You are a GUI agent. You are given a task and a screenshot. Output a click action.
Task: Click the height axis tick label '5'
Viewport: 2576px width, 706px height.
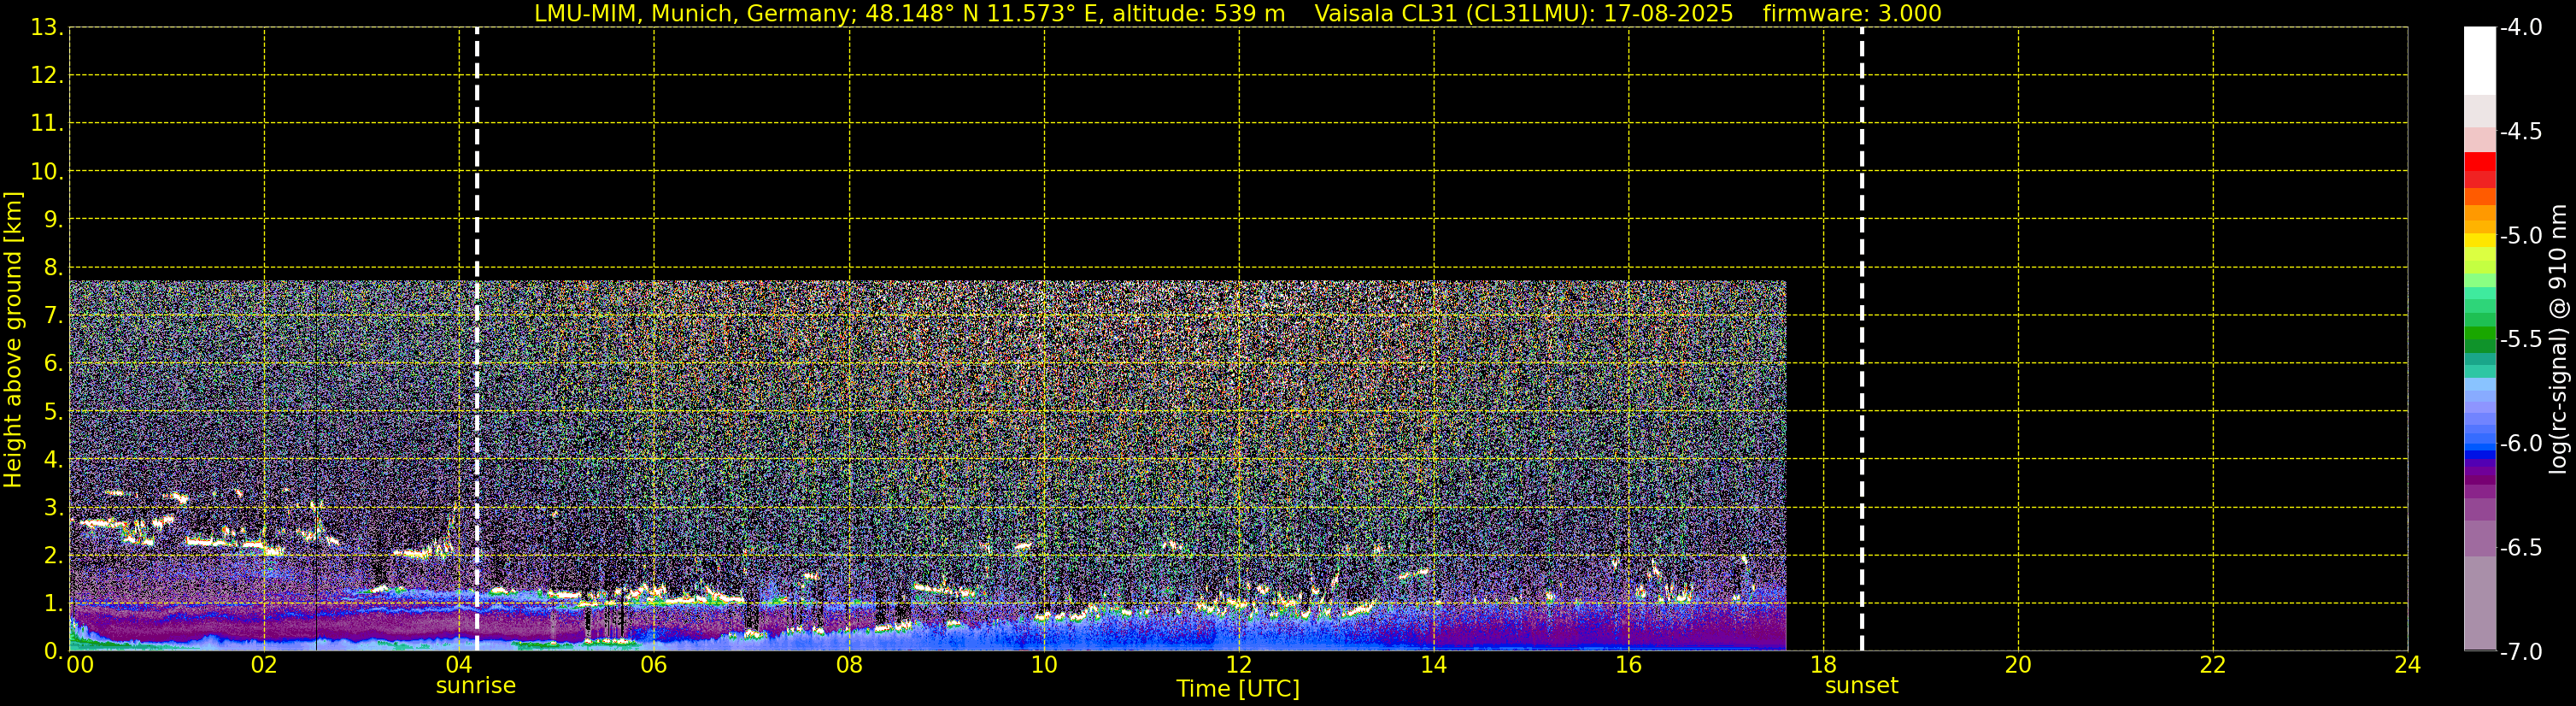pyautogui.click(x=53, y=411)
